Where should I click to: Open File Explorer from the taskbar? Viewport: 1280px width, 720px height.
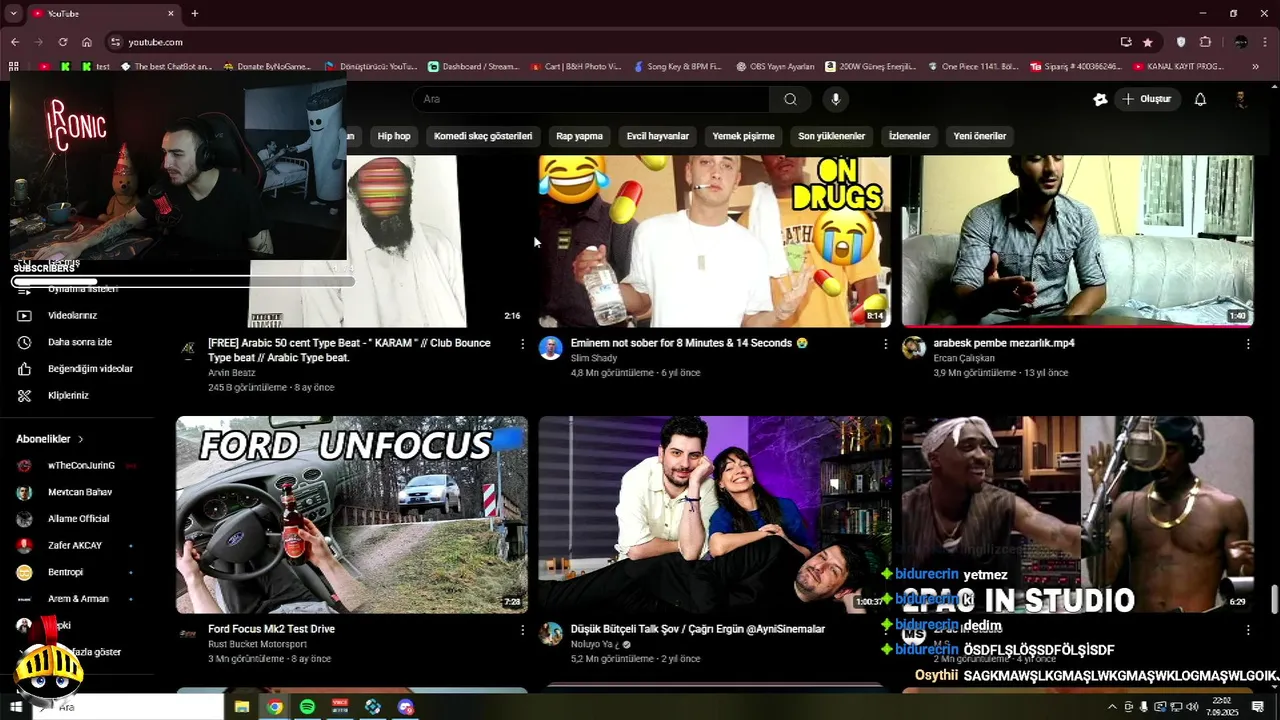[242, 707]
